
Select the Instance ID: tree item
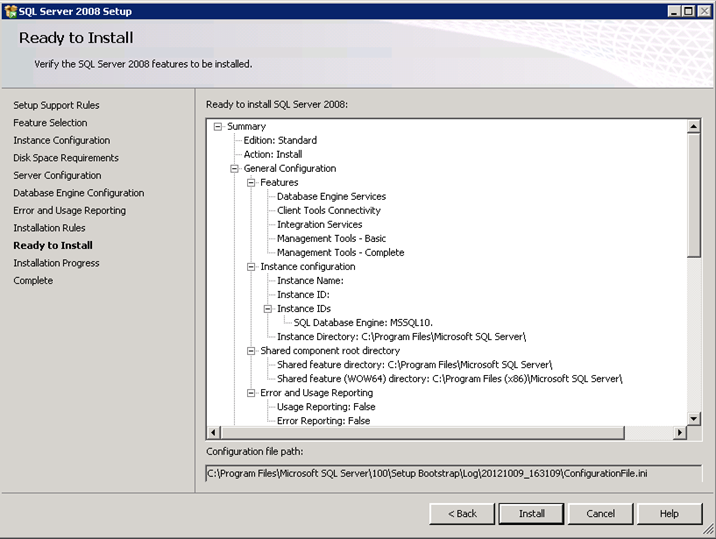point(303,295)
